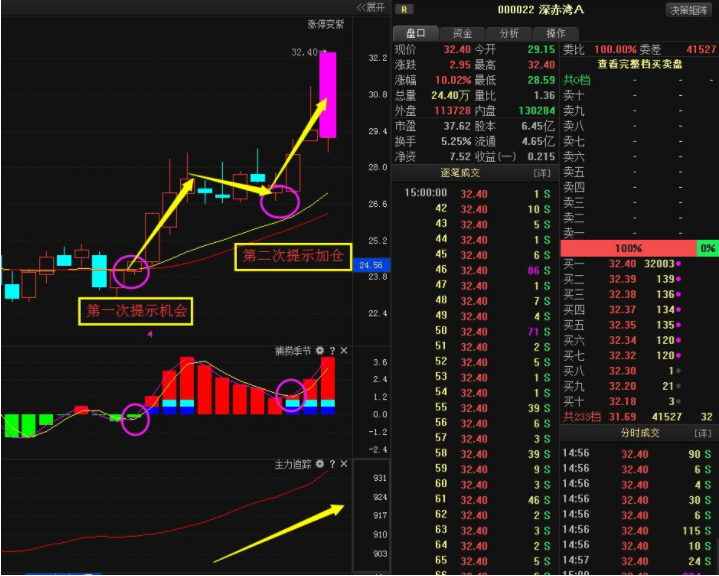The image size is (719, 576).
Task: Click the magenta limit-up candlestick
Action: click(x=328, y=95)
